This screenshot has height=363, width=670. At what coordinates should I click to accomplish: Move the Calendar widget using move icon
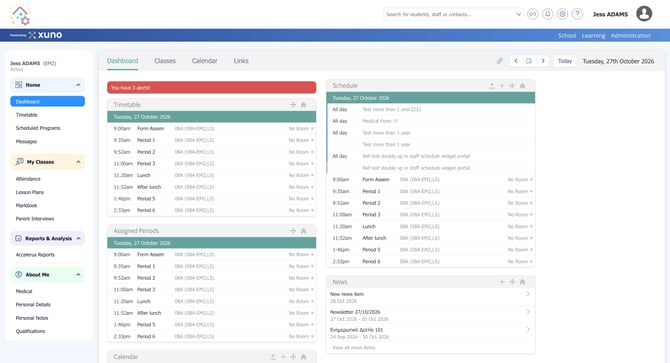pyautogui.click(x=293, y=357)
